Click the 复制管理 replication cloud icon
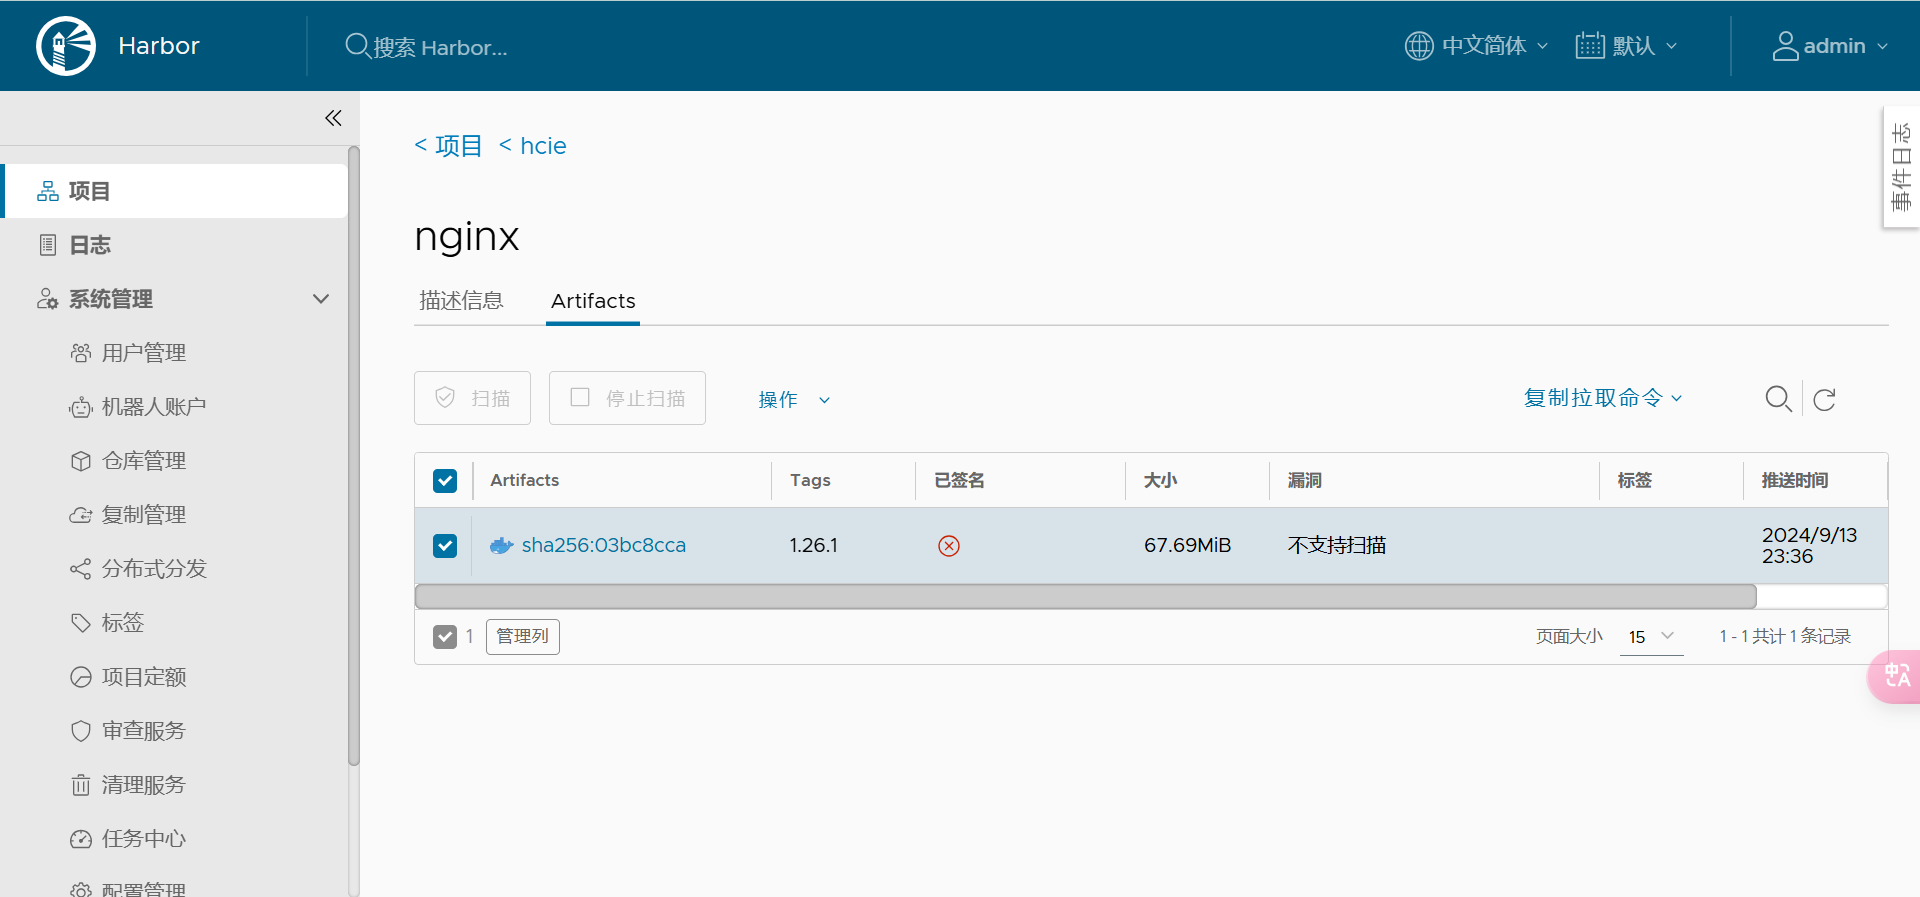 pyautogui.click(x=81, y=515)
